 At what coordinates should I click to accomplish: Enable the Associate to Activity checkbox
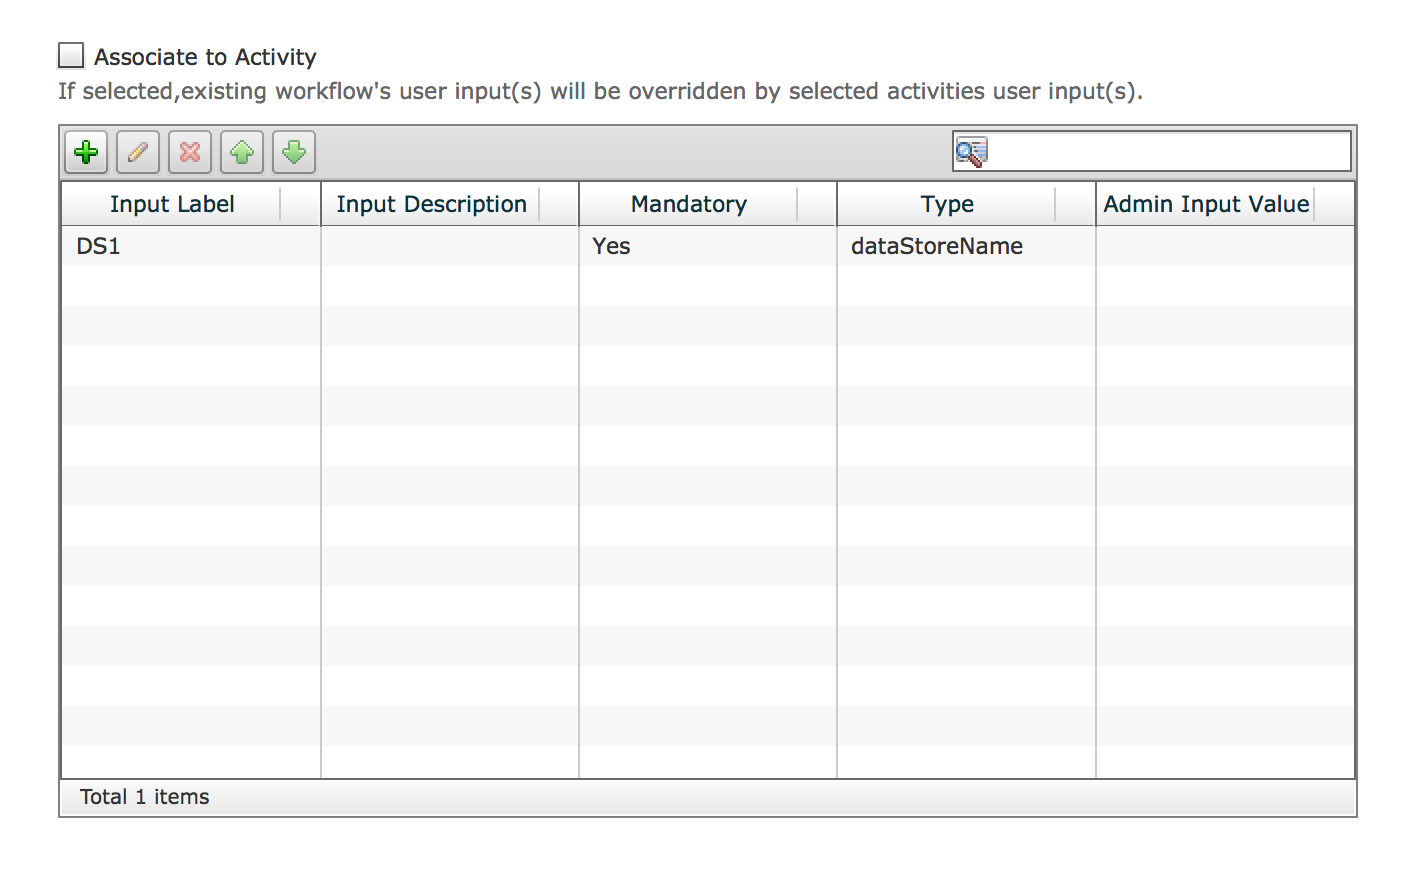(x=71, y=55)
